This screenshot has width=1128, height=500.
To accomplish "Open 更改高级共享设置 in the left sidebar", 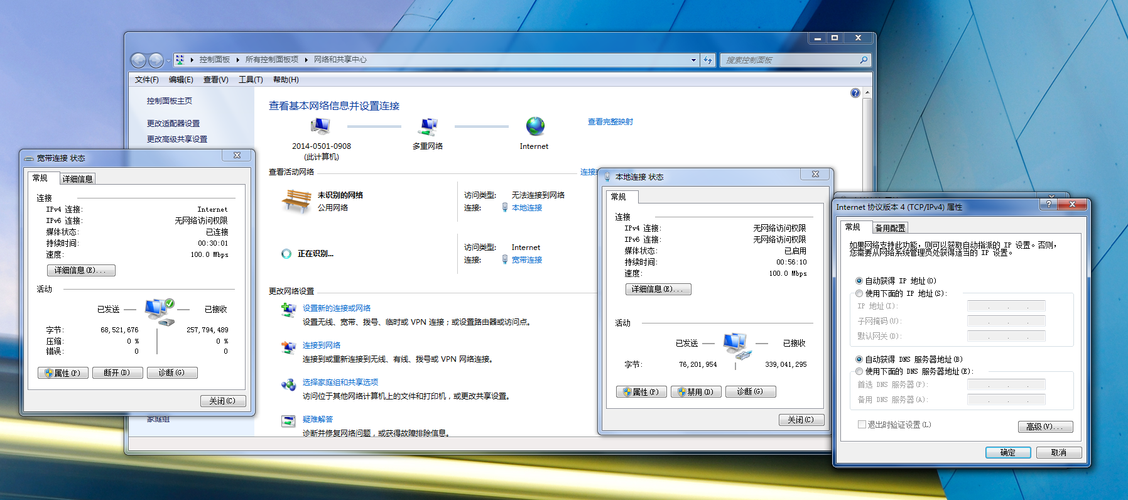I will tap(177, 140).
